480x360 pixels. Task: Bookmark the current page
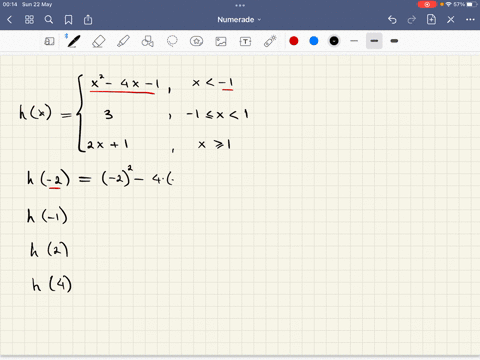tap(68, 20)
